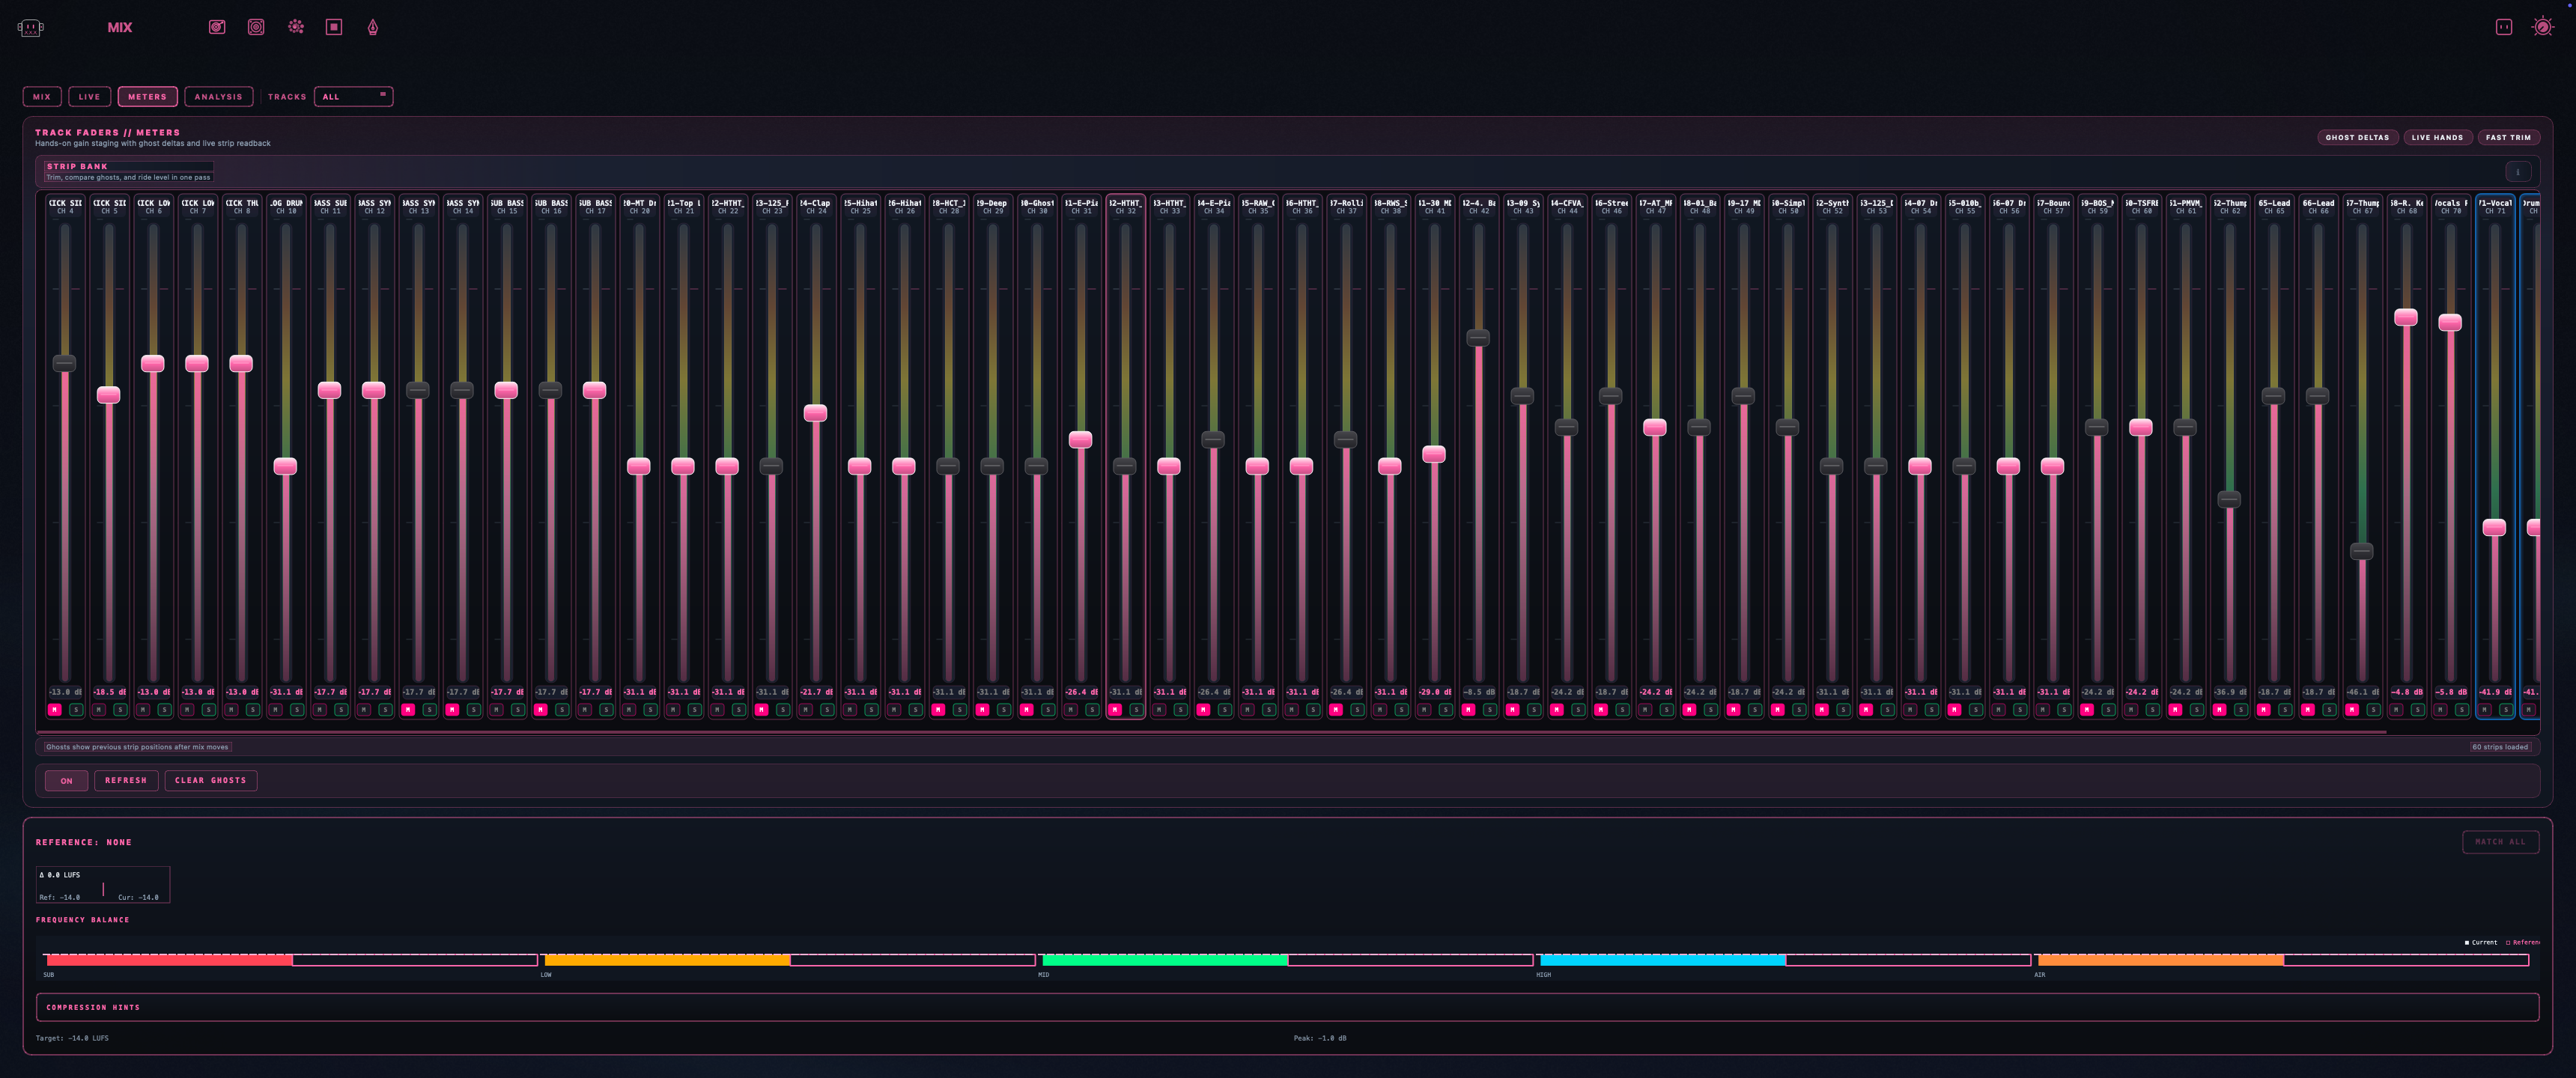Select the pen nib icon in toolbar

click(x=373, y=27)
